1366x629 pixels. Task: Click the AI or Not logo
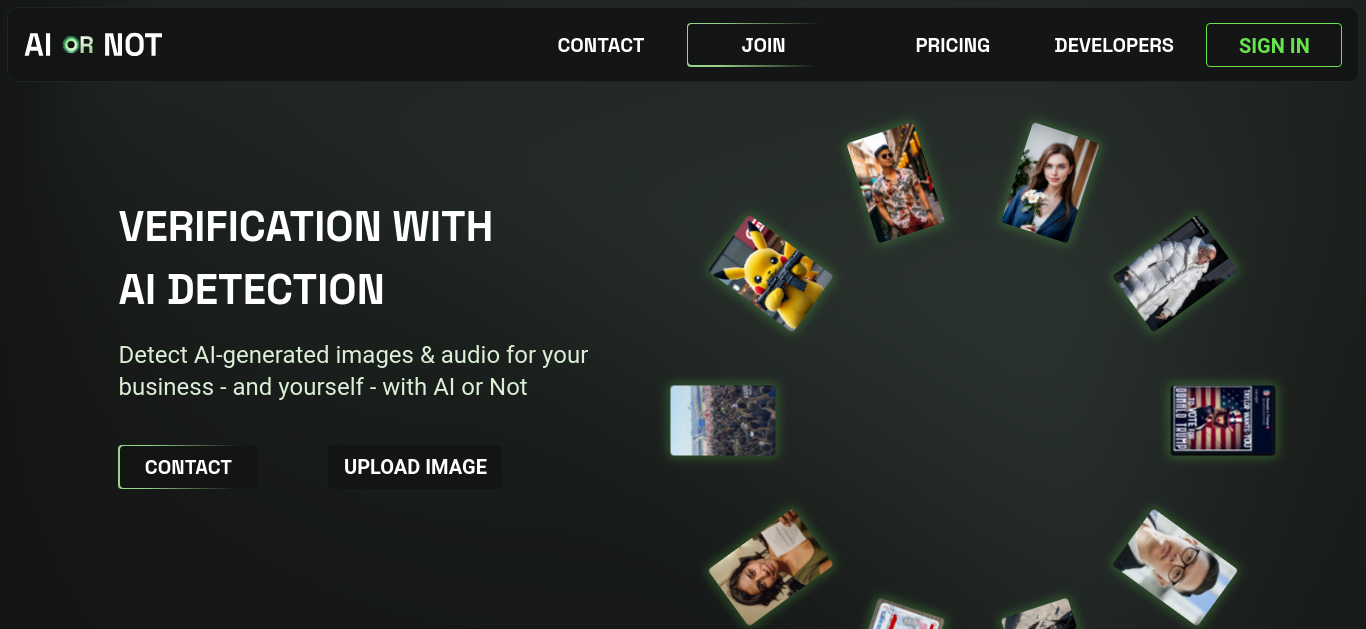click(93, 45)
